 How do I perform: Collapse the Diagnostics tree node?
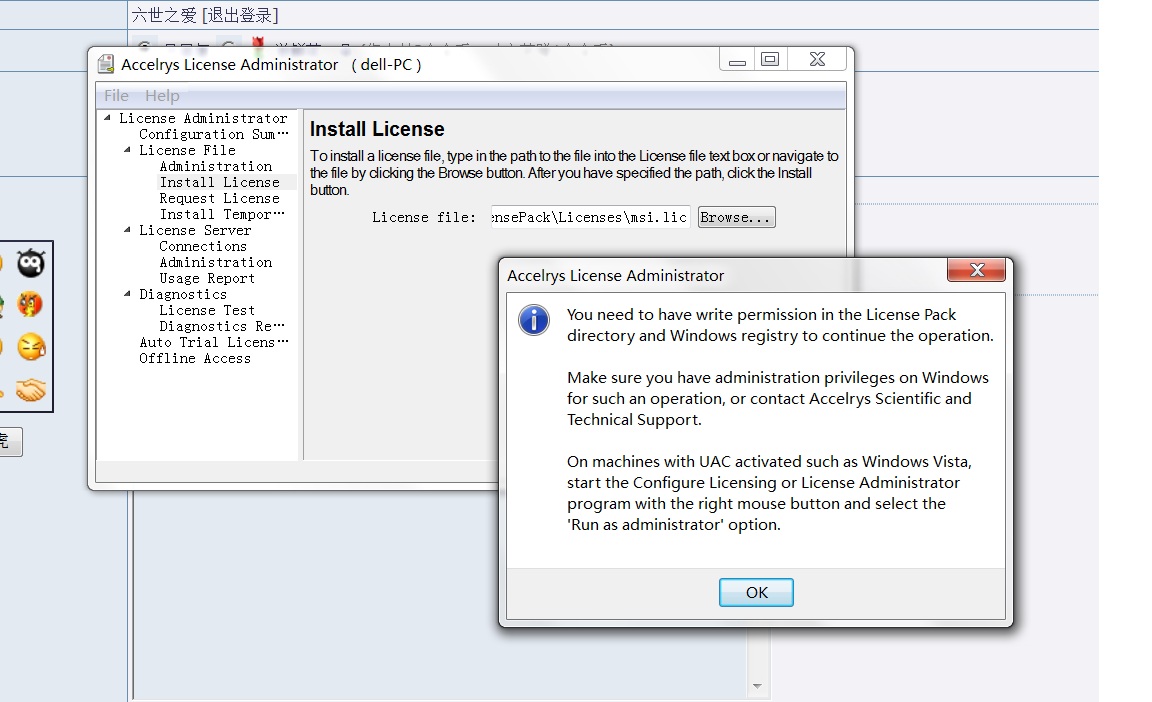[127, 294]
